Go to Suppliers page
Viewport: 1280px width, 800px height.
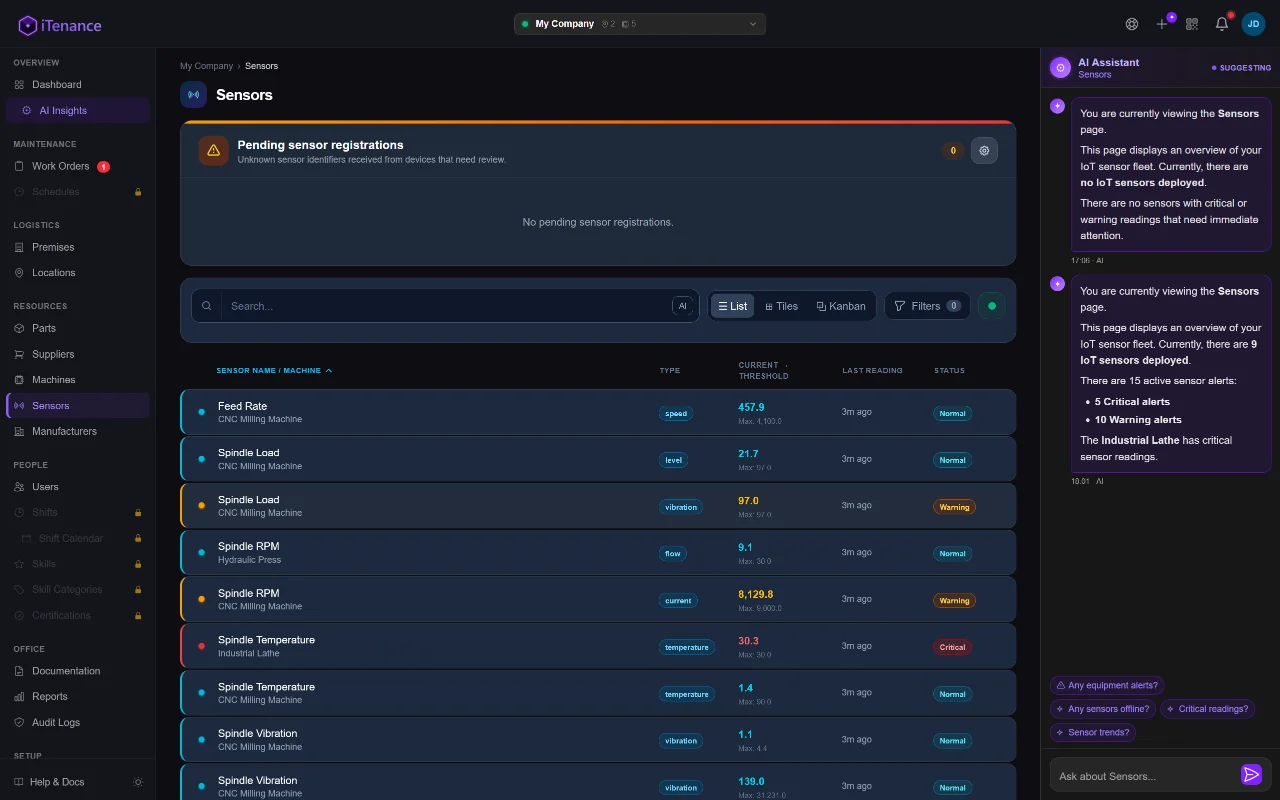78,354
